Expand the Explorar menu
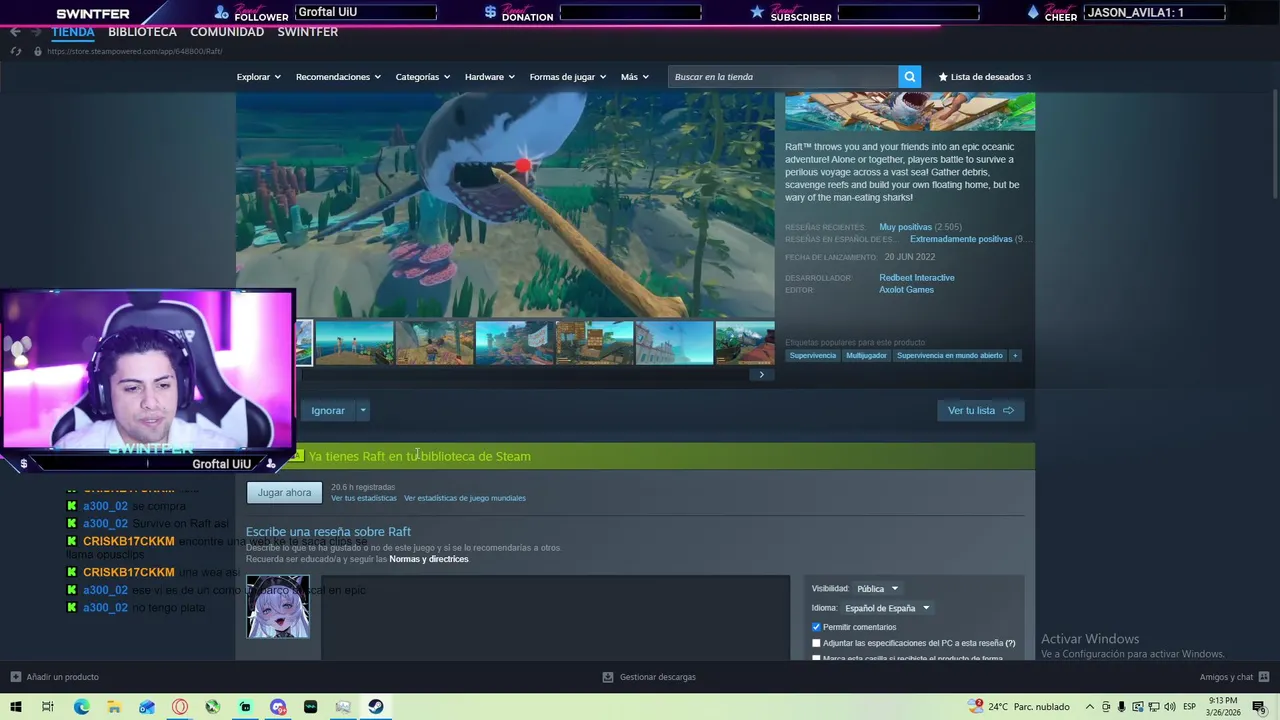This screenshot has height=720, width=1280. 258,77
